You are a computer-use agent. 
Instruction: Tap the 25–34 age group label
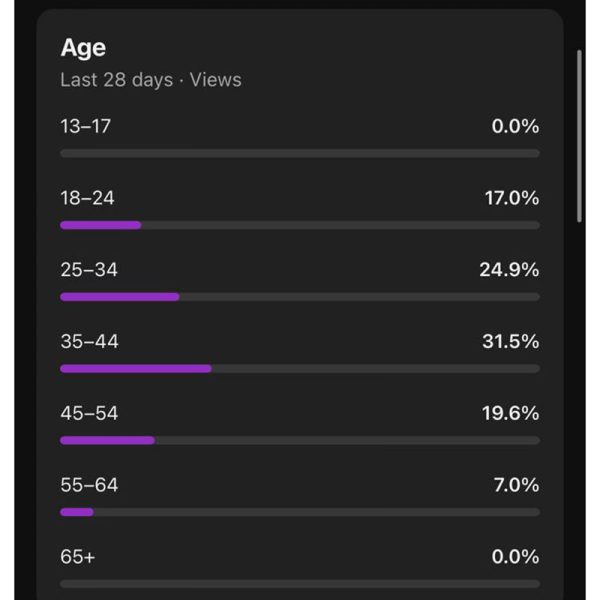coord(89,269)
